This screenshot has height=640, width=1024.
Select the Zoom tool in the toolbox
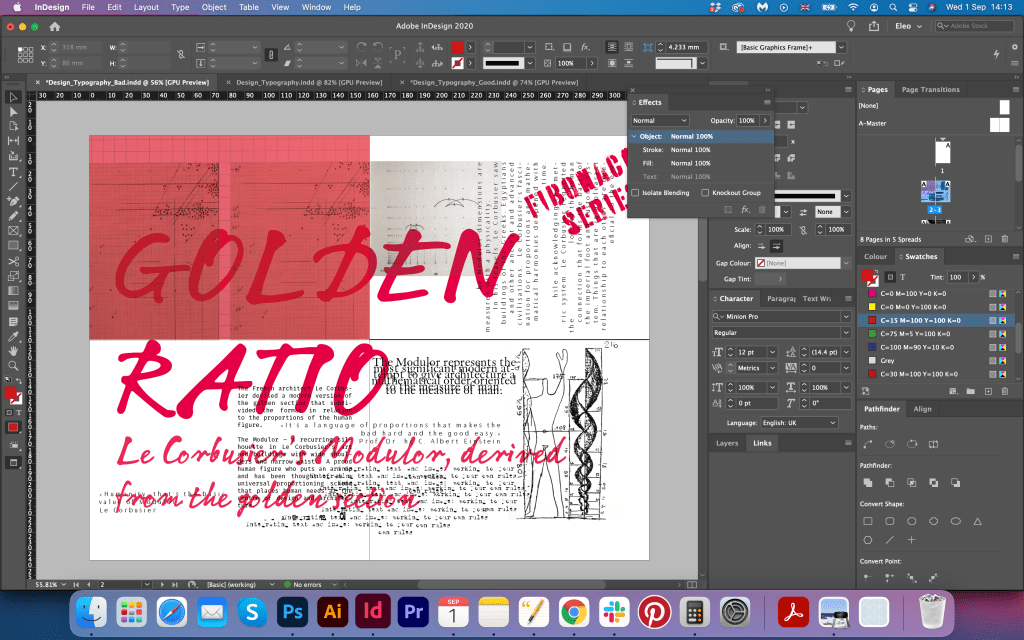coord(14,366)
